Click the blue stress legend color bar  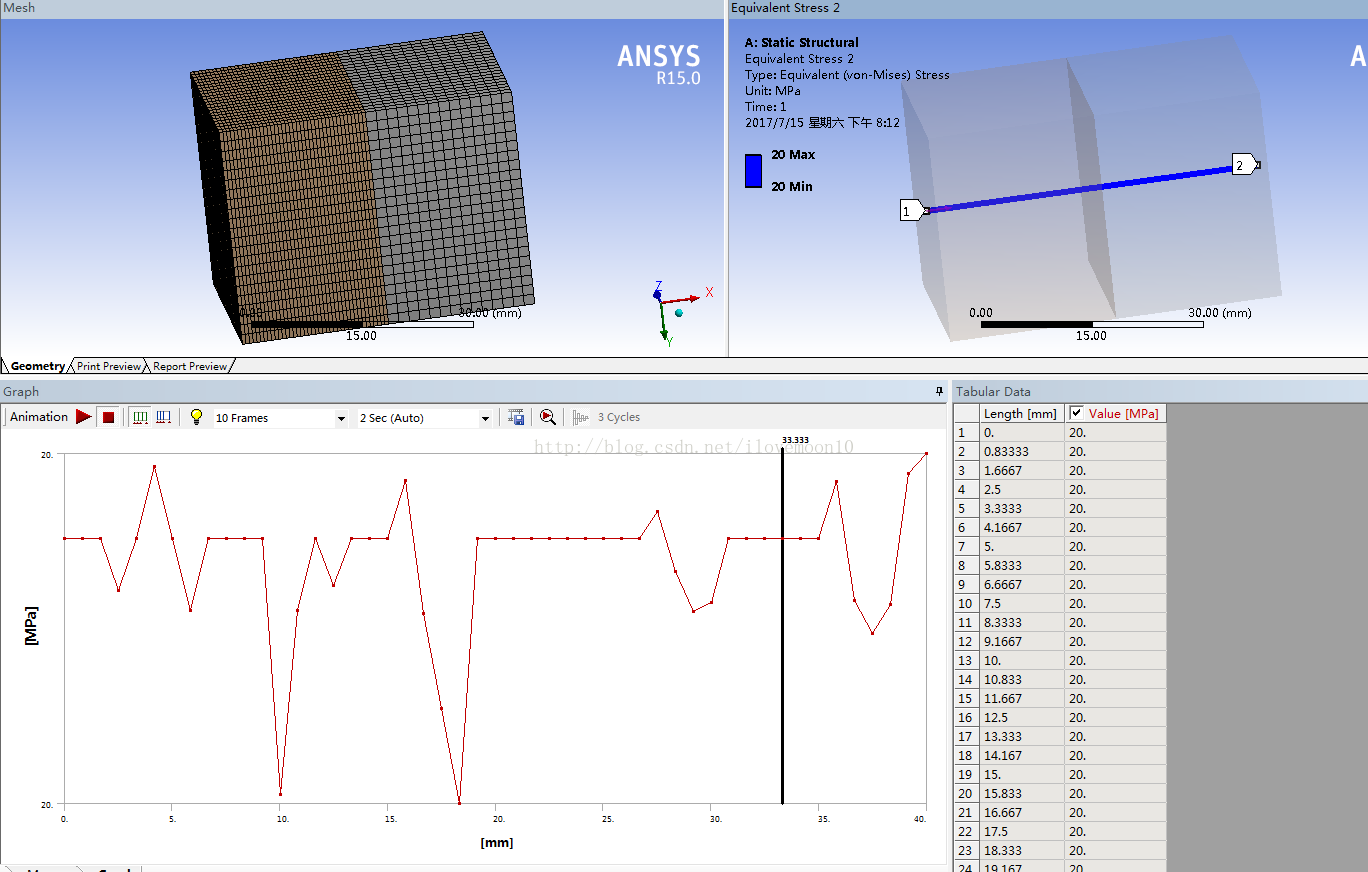754,171
